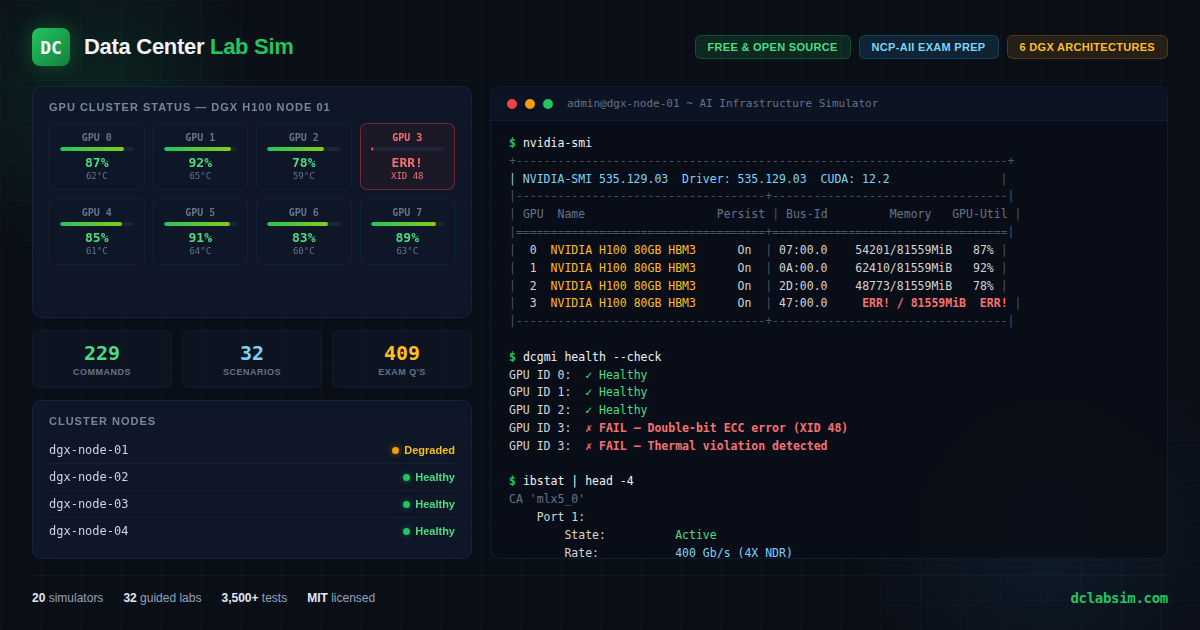Click the red terminal window dot
This screenshot has width=1200, height=630.
(512, 104)
